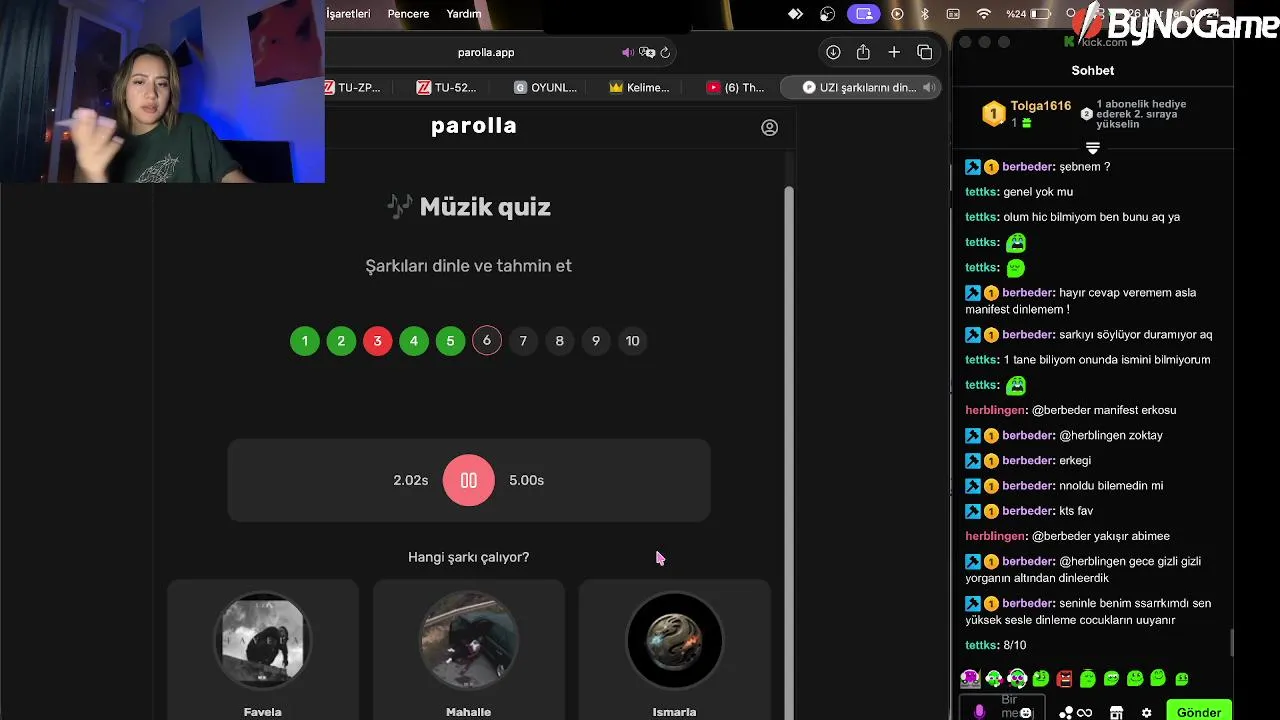
Task: Open the Pencere menu
Action: click(408, 14)
